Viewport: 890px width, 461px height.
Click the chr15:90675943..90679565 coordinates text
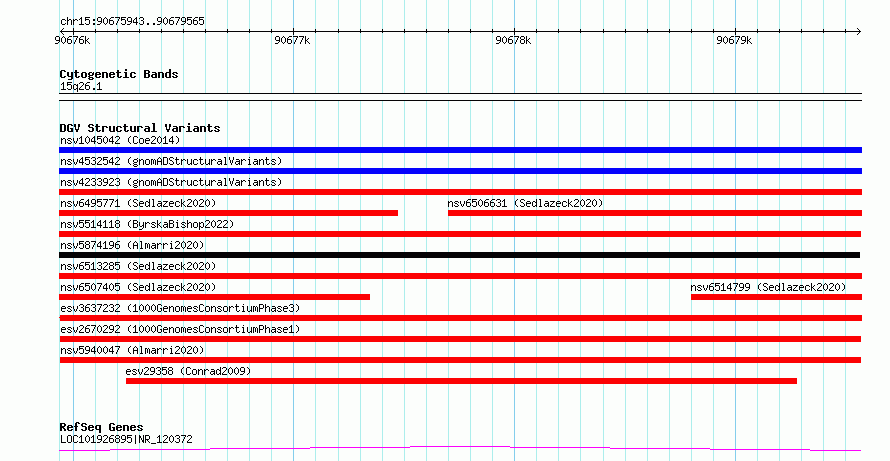pyautogui.click(x=132, y=22)
